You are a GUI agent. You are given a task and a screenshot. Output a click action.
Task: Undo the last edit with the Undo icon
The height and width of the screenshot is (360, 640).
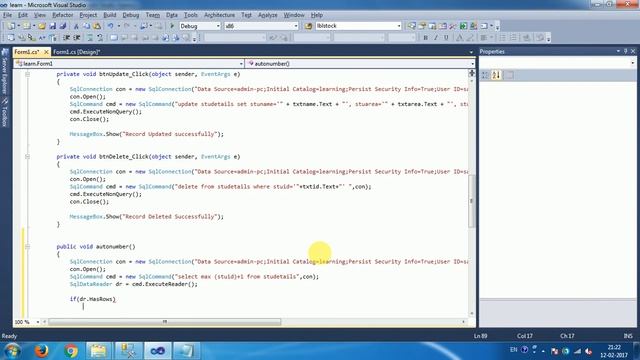tap(110, 26)
